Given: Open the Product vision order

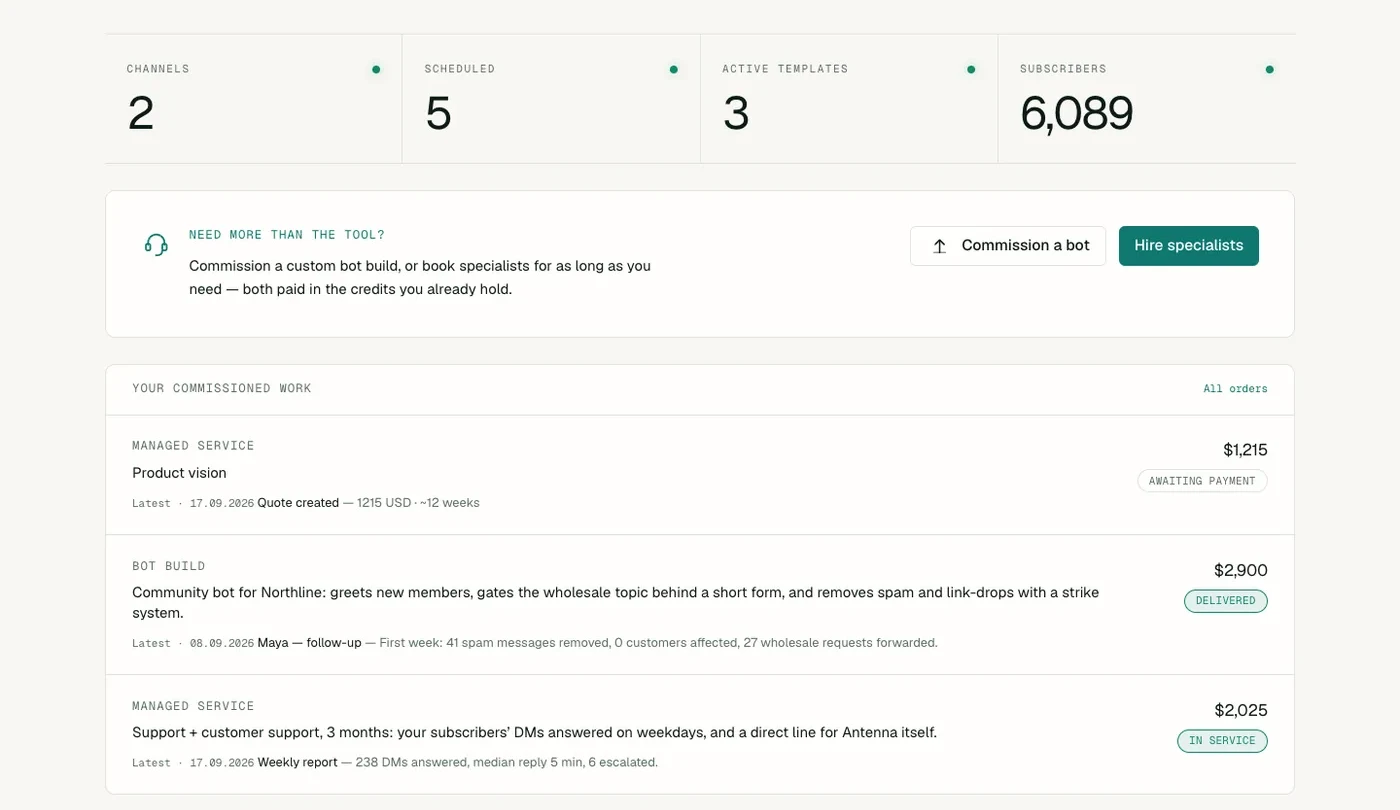Looking at the screenshot, I should 700,475.
